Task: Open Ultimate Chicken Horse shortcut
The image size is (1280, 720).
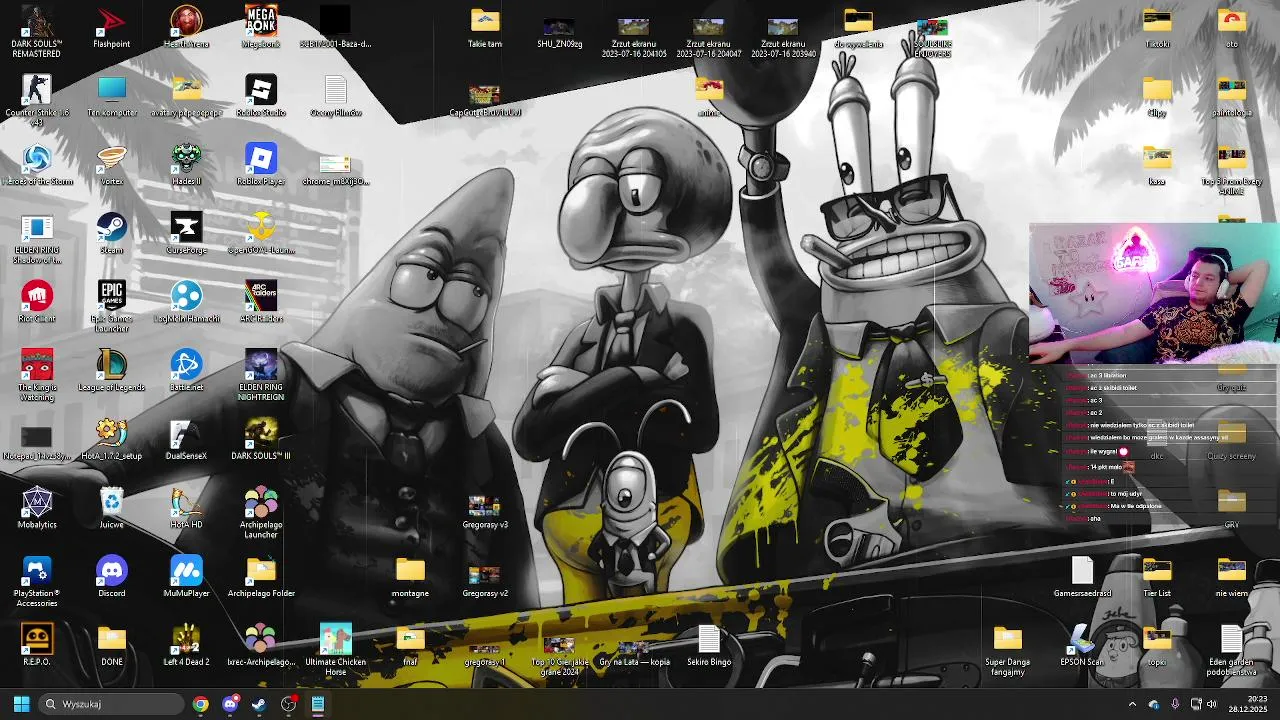Action: pos(336,649)
